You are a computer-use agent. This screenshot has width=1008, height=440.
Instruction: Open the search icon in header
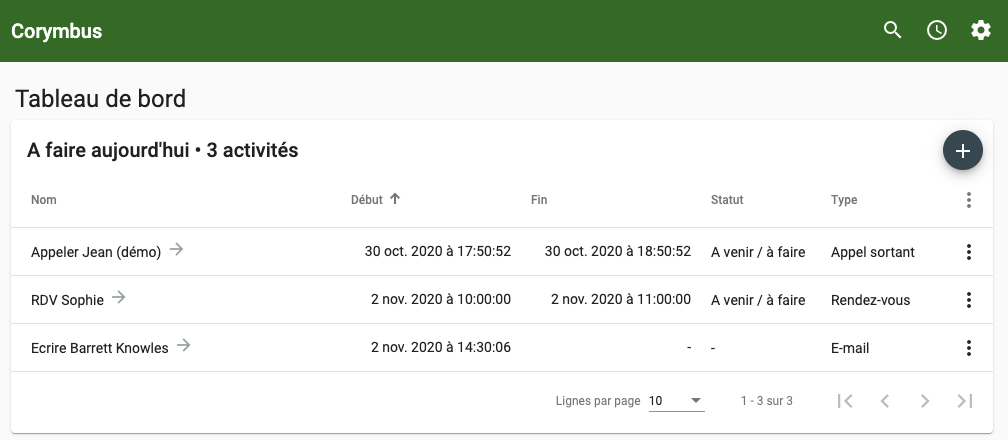click(892, 30)
